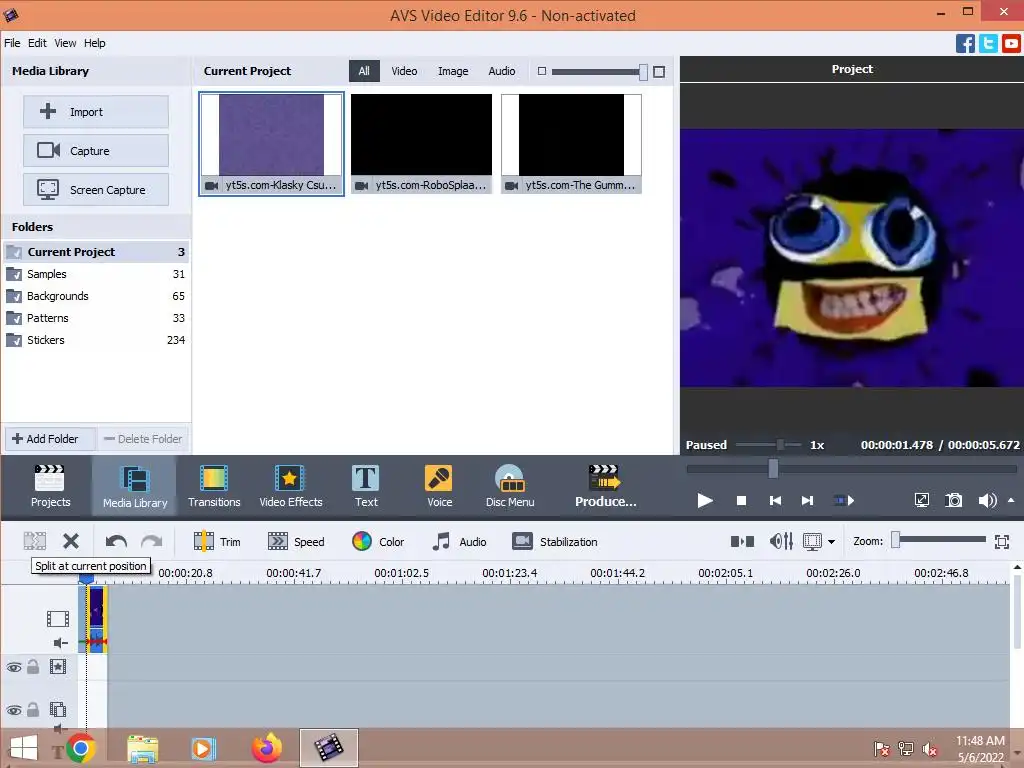Select the Patterns folder
This screenshot has height=768, width=1024.
coord(95,318)
